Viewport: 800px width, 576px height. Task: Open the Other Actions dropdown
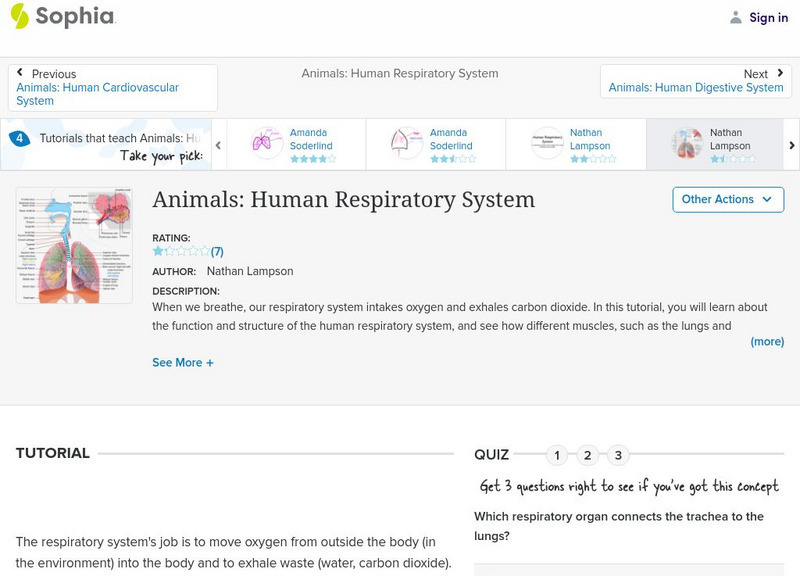tap(726, 199)
